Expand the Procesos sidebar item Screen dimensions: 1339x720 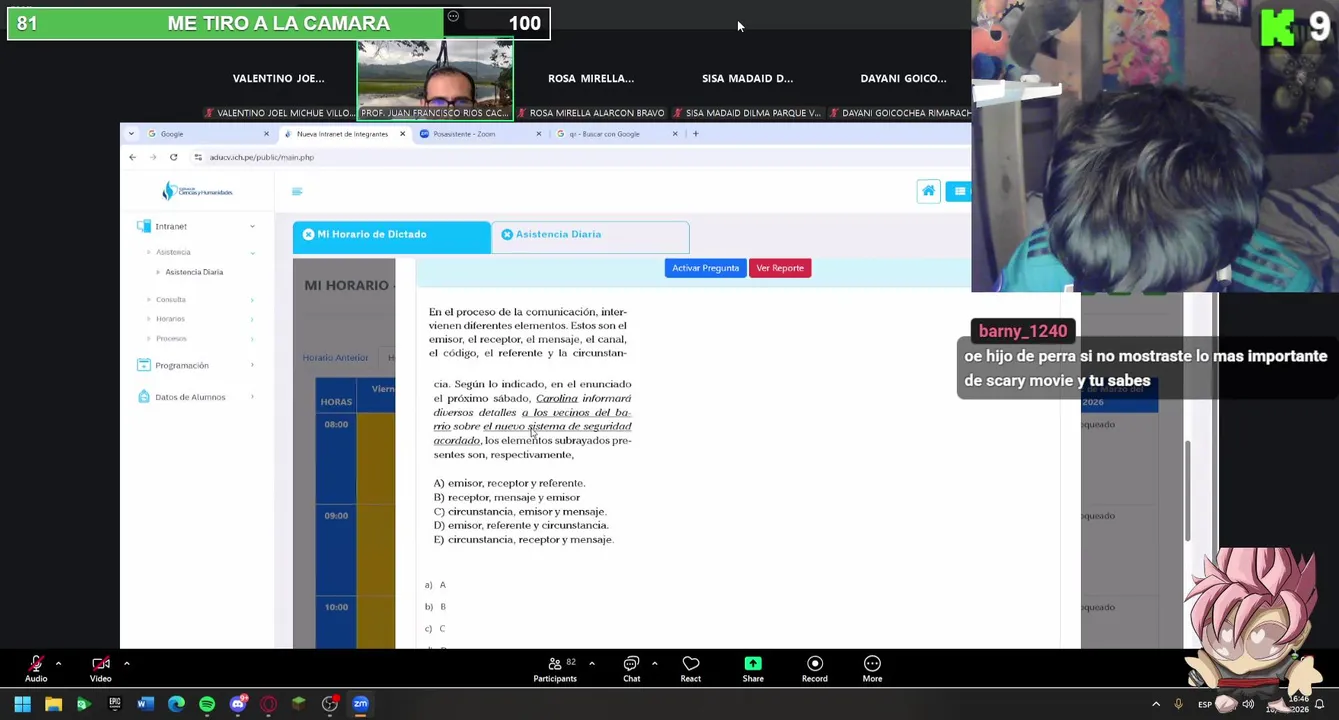tap(200, 338)
